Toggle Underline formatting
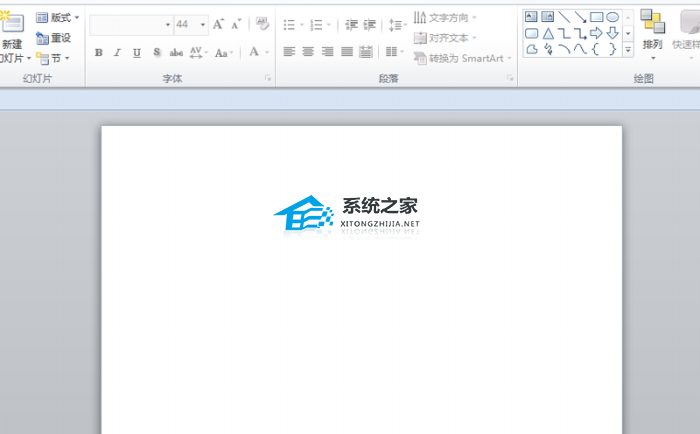Image resolution: width=700 pixels, height=434 pixels. [137, 53]
